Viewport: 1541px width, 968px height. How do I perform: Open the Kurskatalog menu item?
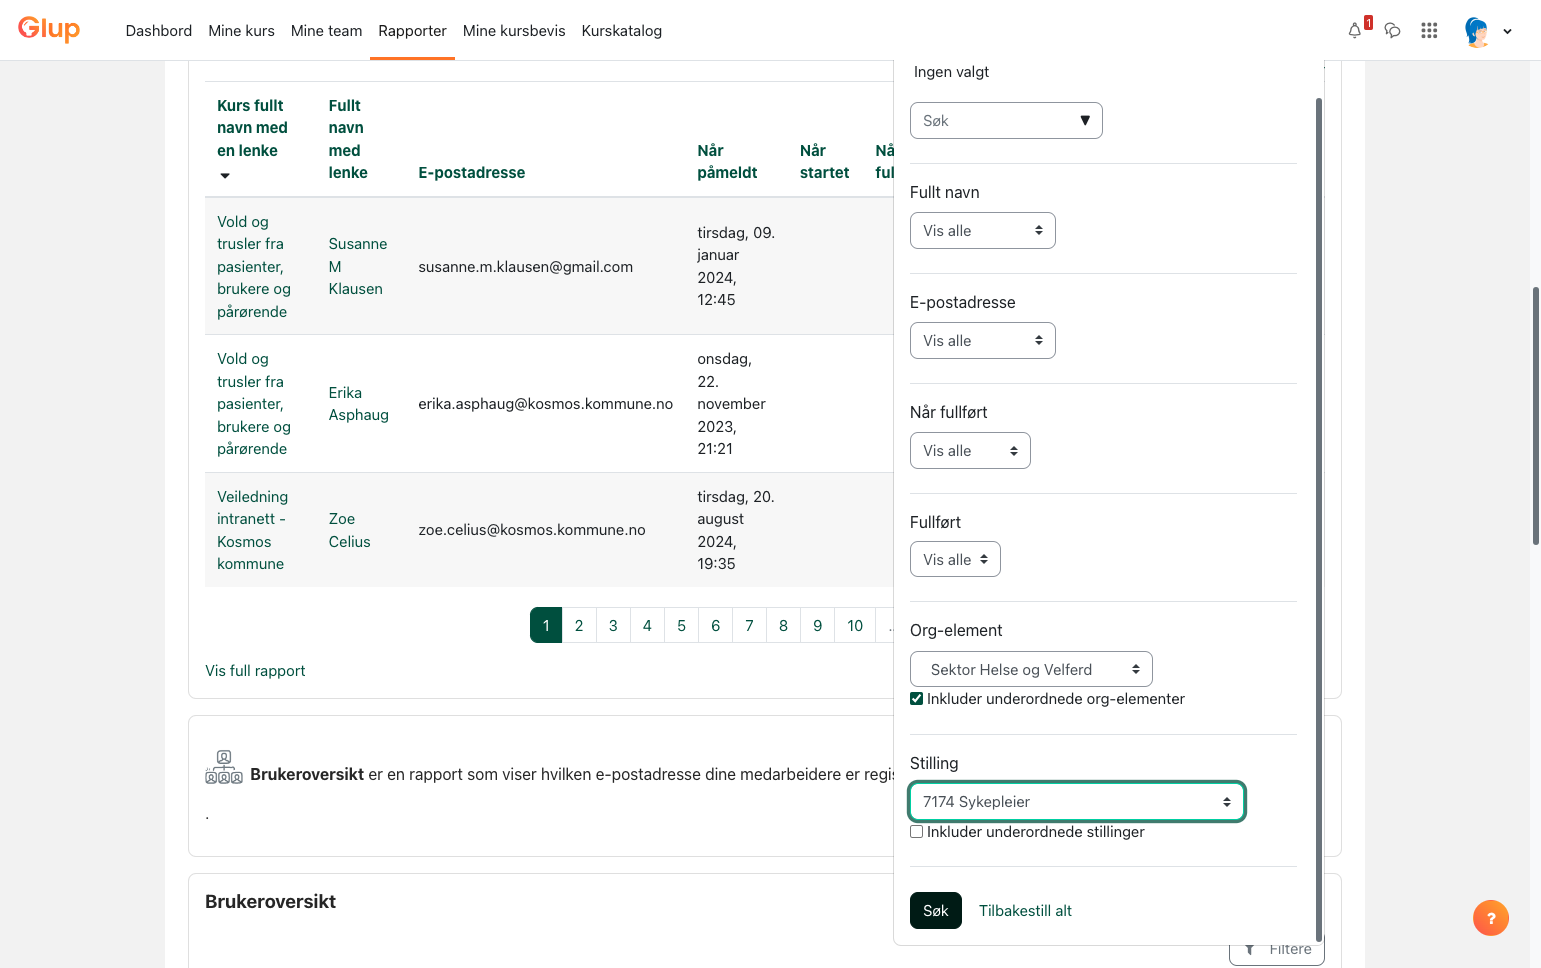[x=622, y=31]
